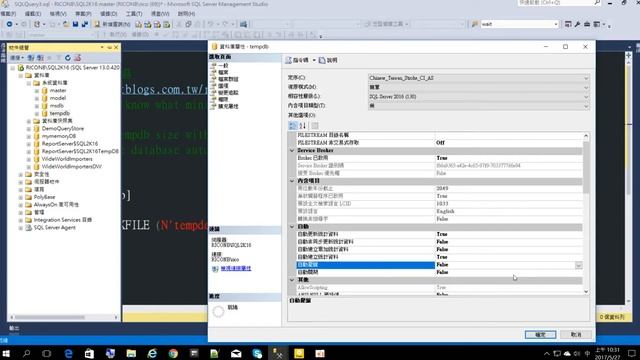640x360 pixels.
Task: Click the view connection properties link
Action: point(236,269)
